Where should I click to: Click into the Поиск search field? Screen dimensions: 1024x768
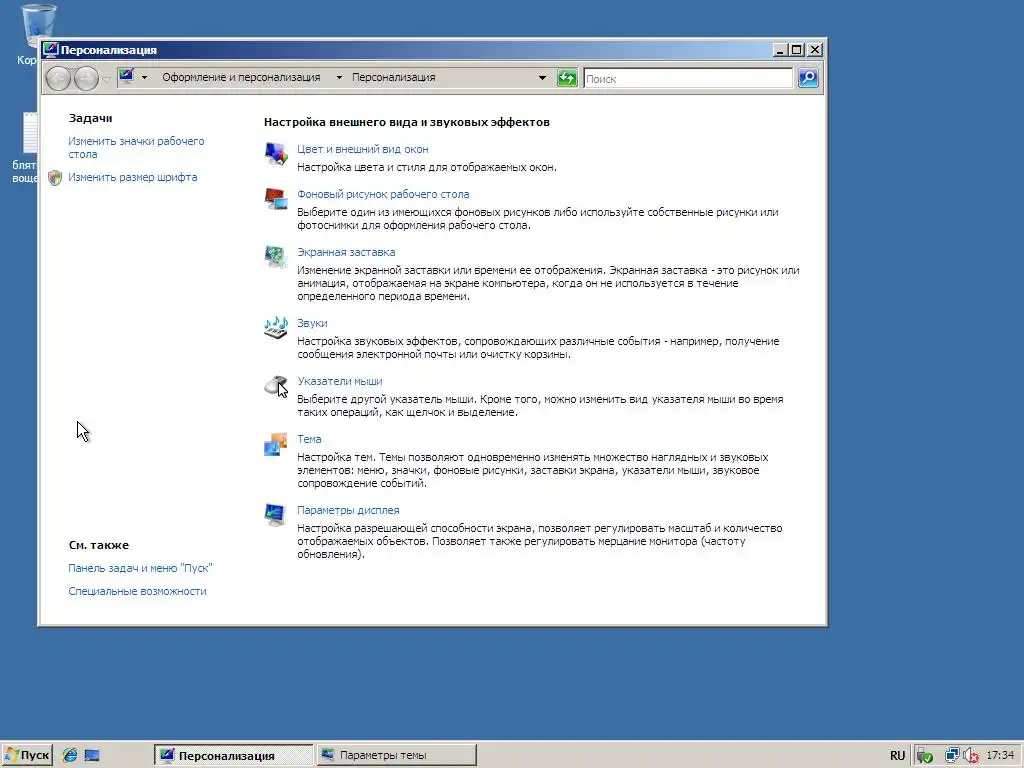click(x=688, y=78)
